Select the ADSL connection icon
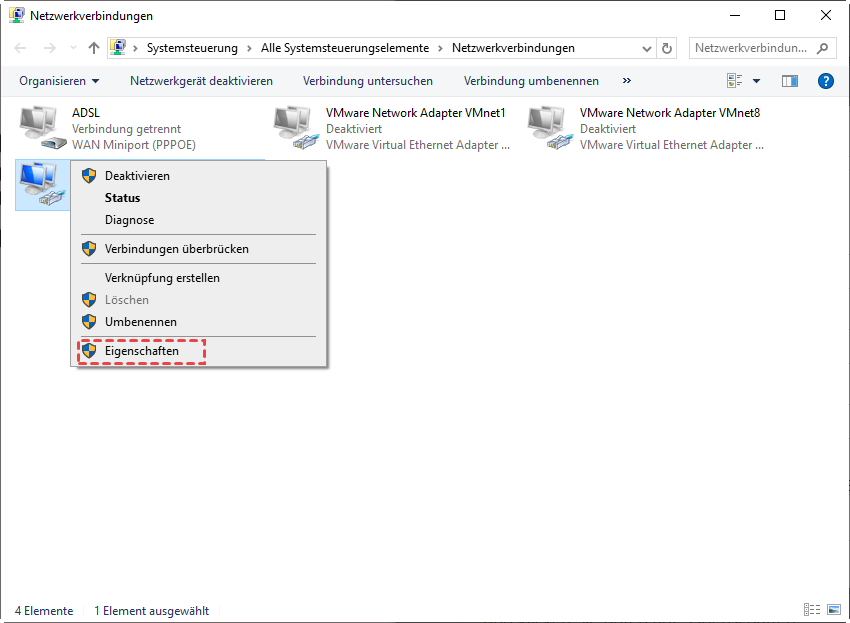This screenshot has width=850, height=623. [42, 128]
